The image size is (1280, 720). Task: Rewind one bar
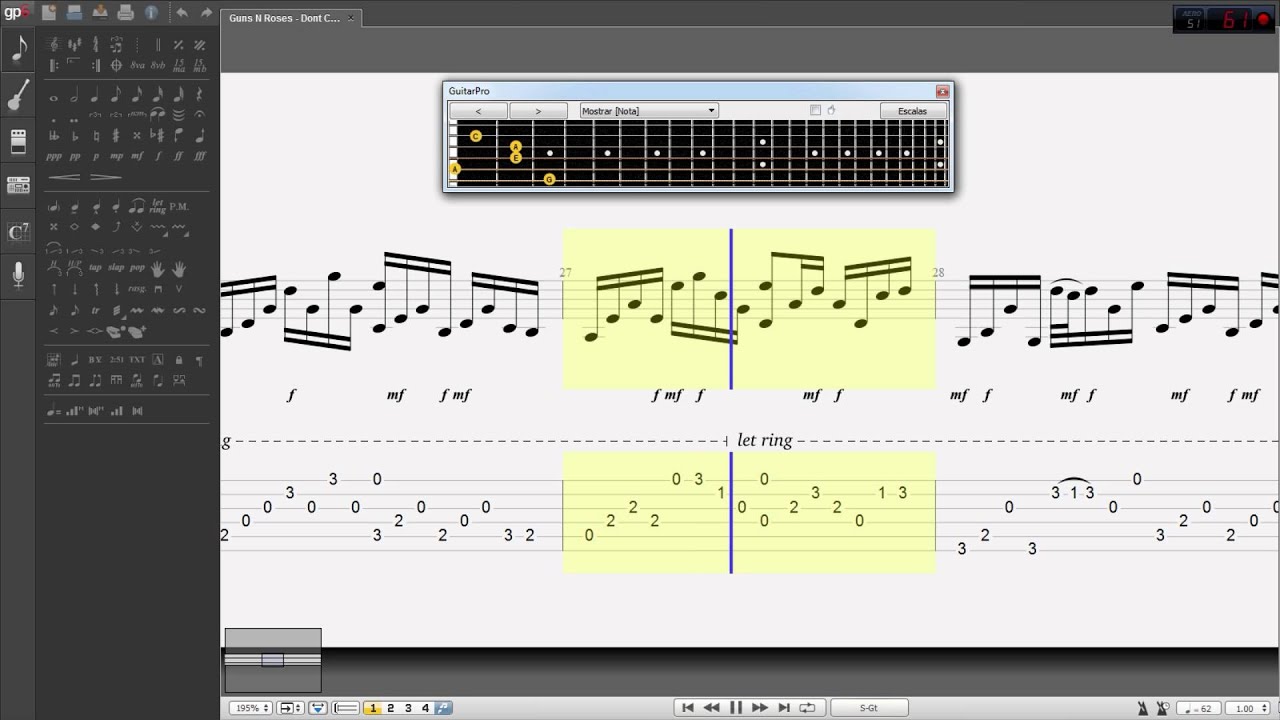711,708
